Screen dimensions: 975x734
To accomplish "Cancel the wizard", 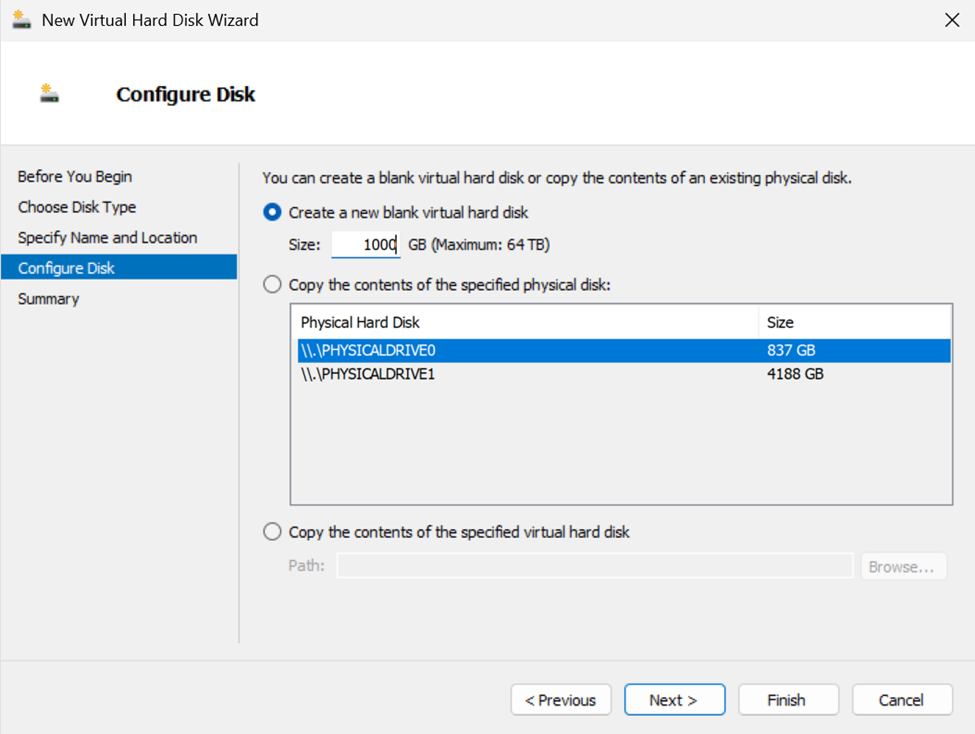I will pyautogui.click(x=902, y=700).
